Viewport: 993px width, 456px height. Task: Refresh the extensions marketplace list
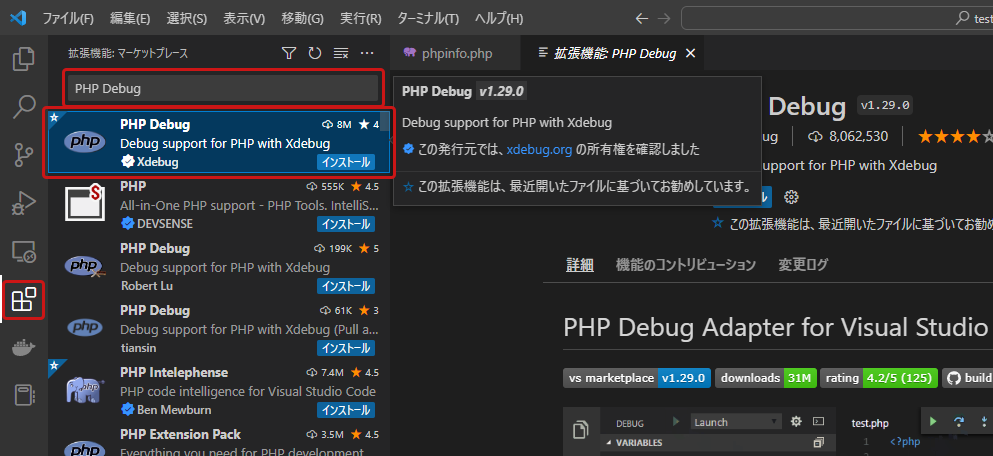click(315, 53)
